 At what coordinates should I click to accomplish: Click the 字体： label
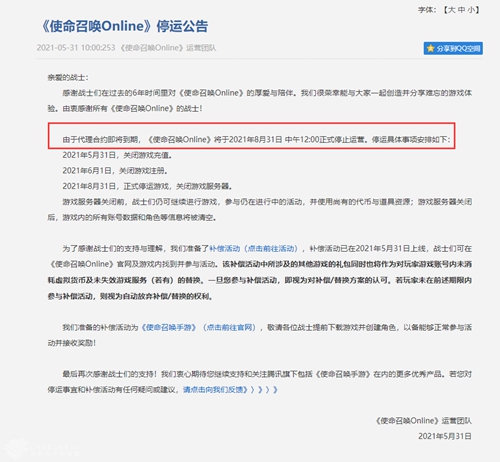pos(427,10)
